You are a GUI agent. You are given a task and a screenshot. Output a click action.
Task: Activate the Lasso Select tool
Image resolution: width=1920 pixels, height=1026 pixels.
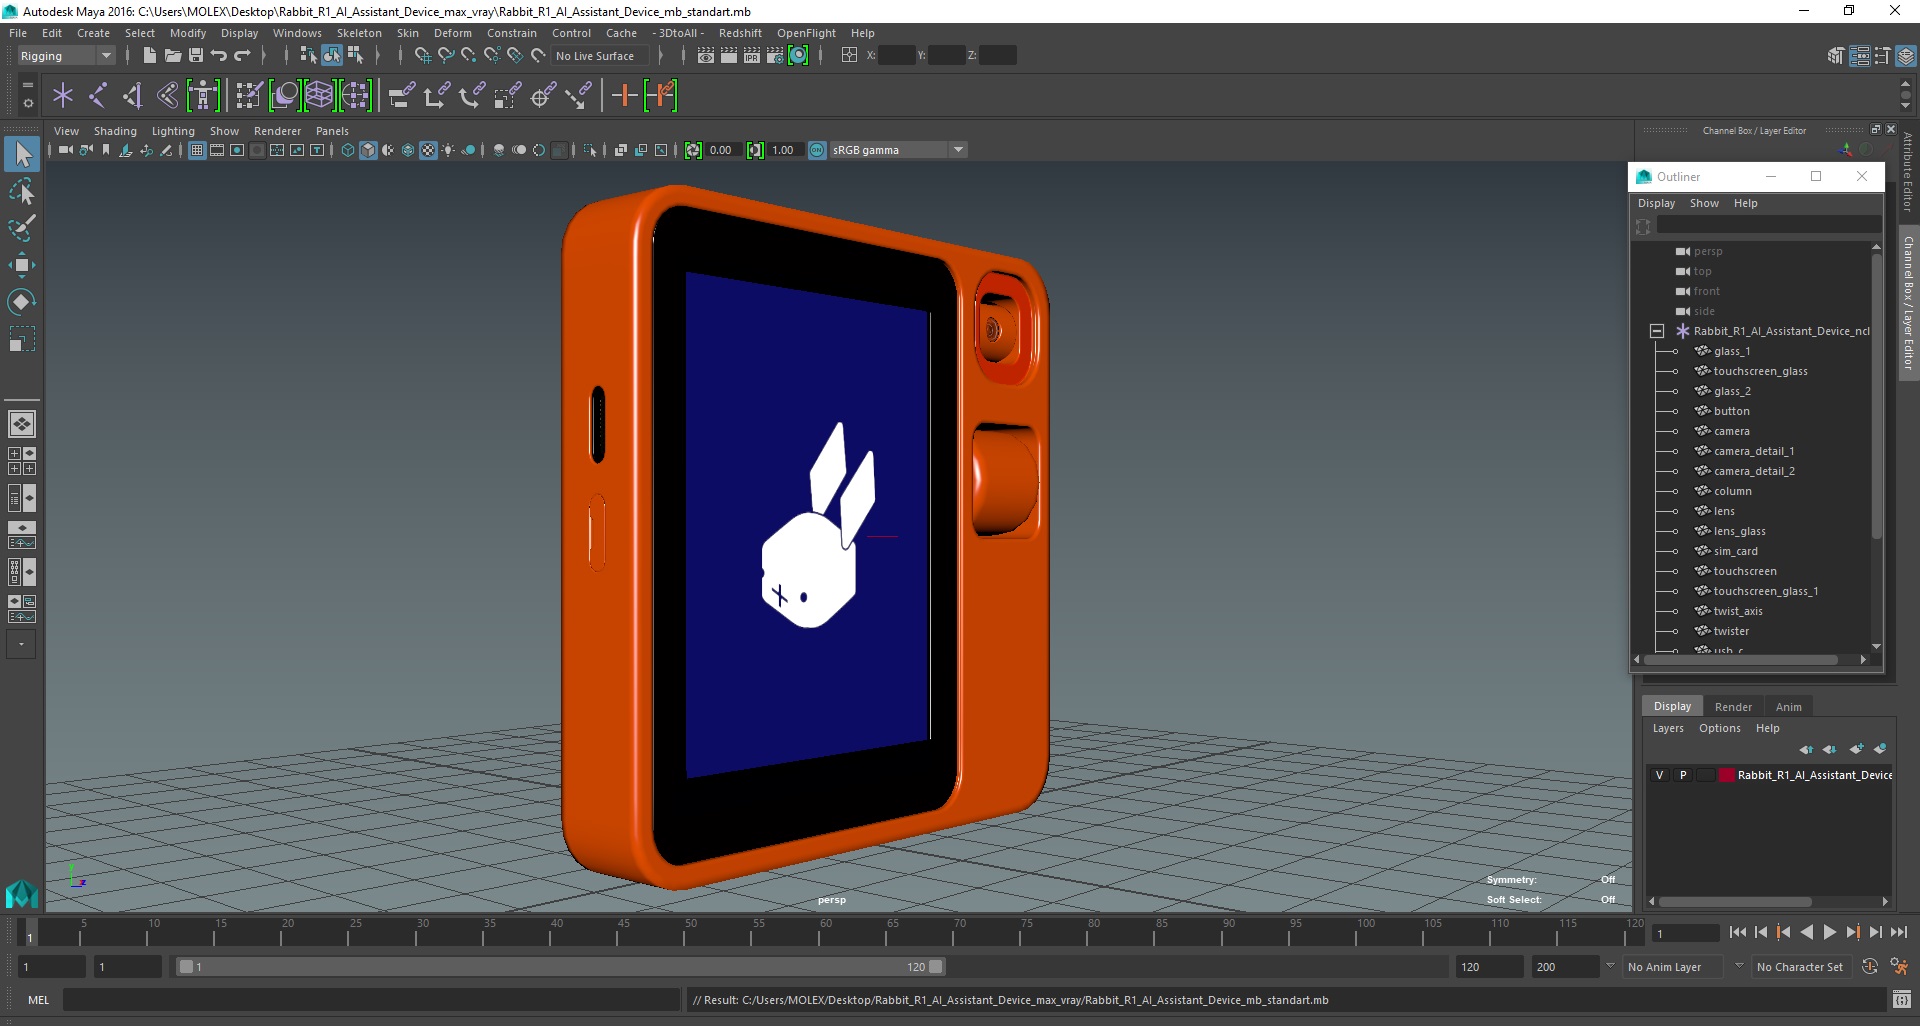[22, 191]
